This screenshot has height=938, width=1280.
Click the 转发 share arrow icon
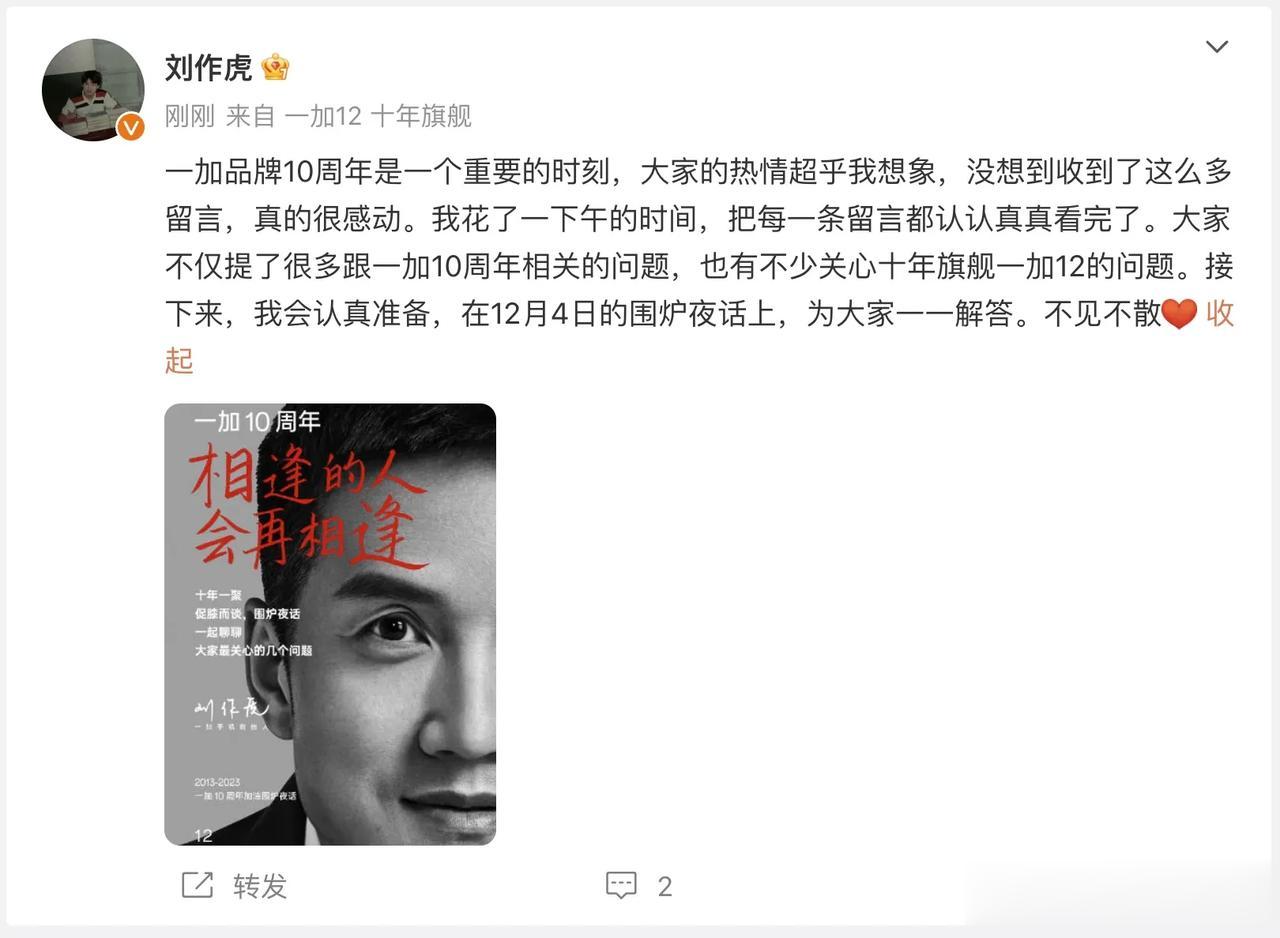197,885
